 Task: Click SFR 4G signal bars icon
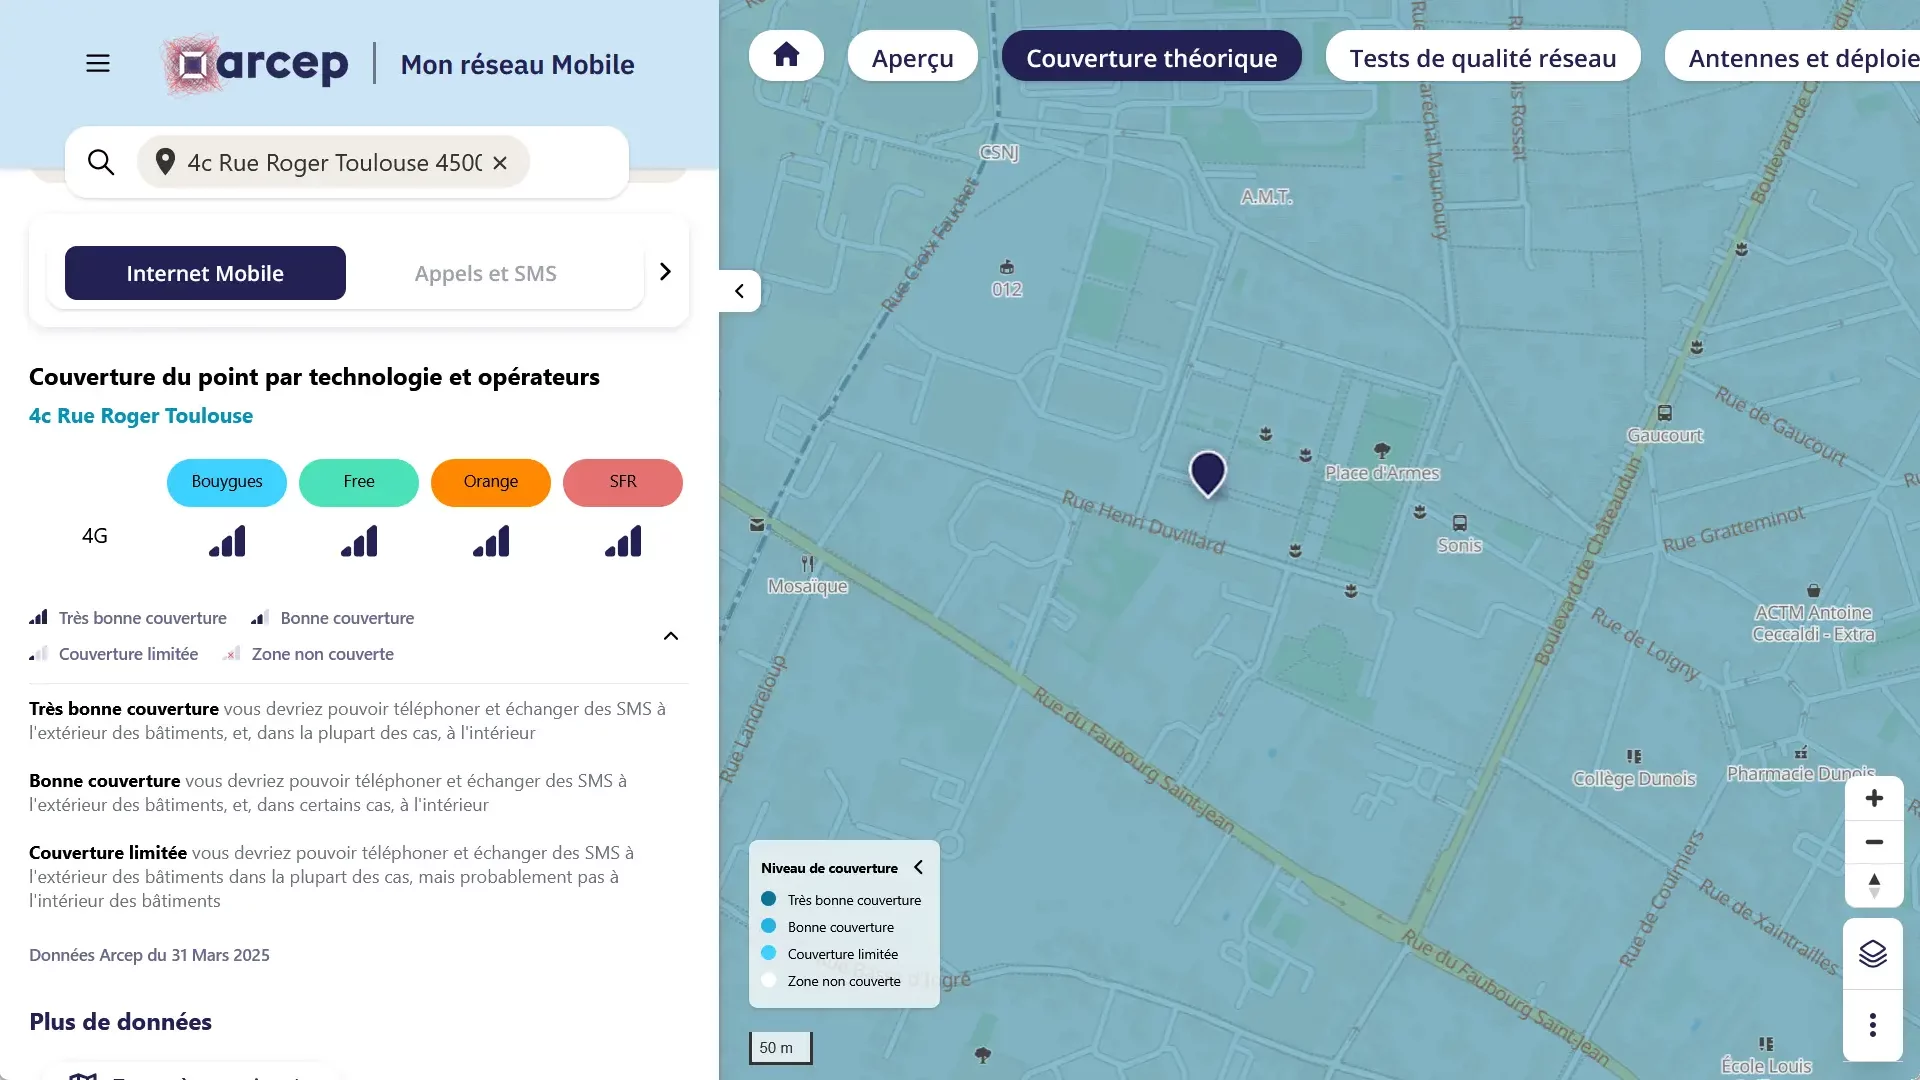click(x=623, y=541)
